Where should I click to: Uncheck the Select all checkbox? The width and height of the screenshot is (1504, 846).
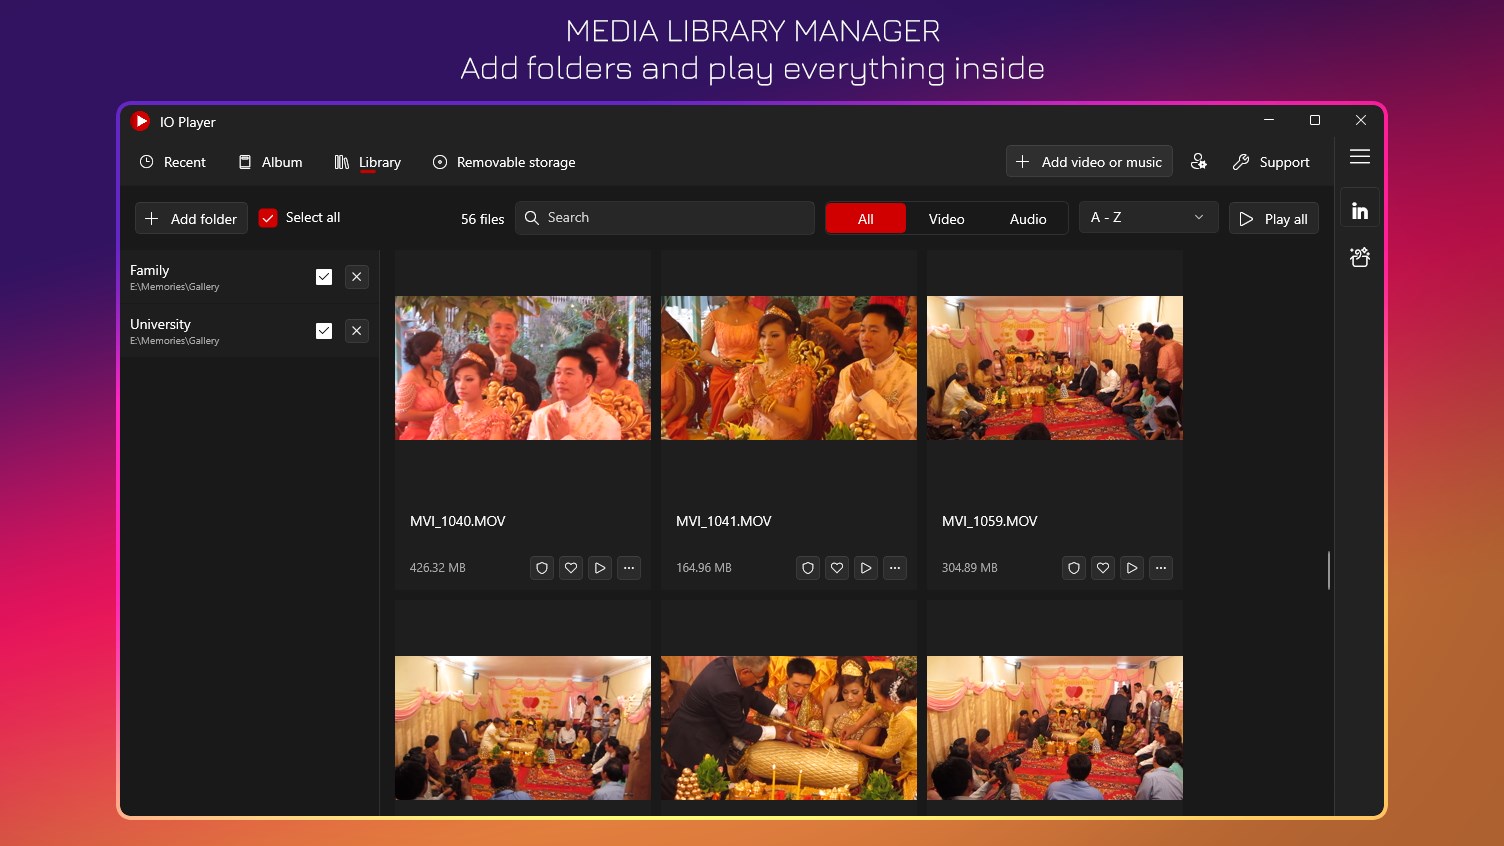(x=268, y=218)
